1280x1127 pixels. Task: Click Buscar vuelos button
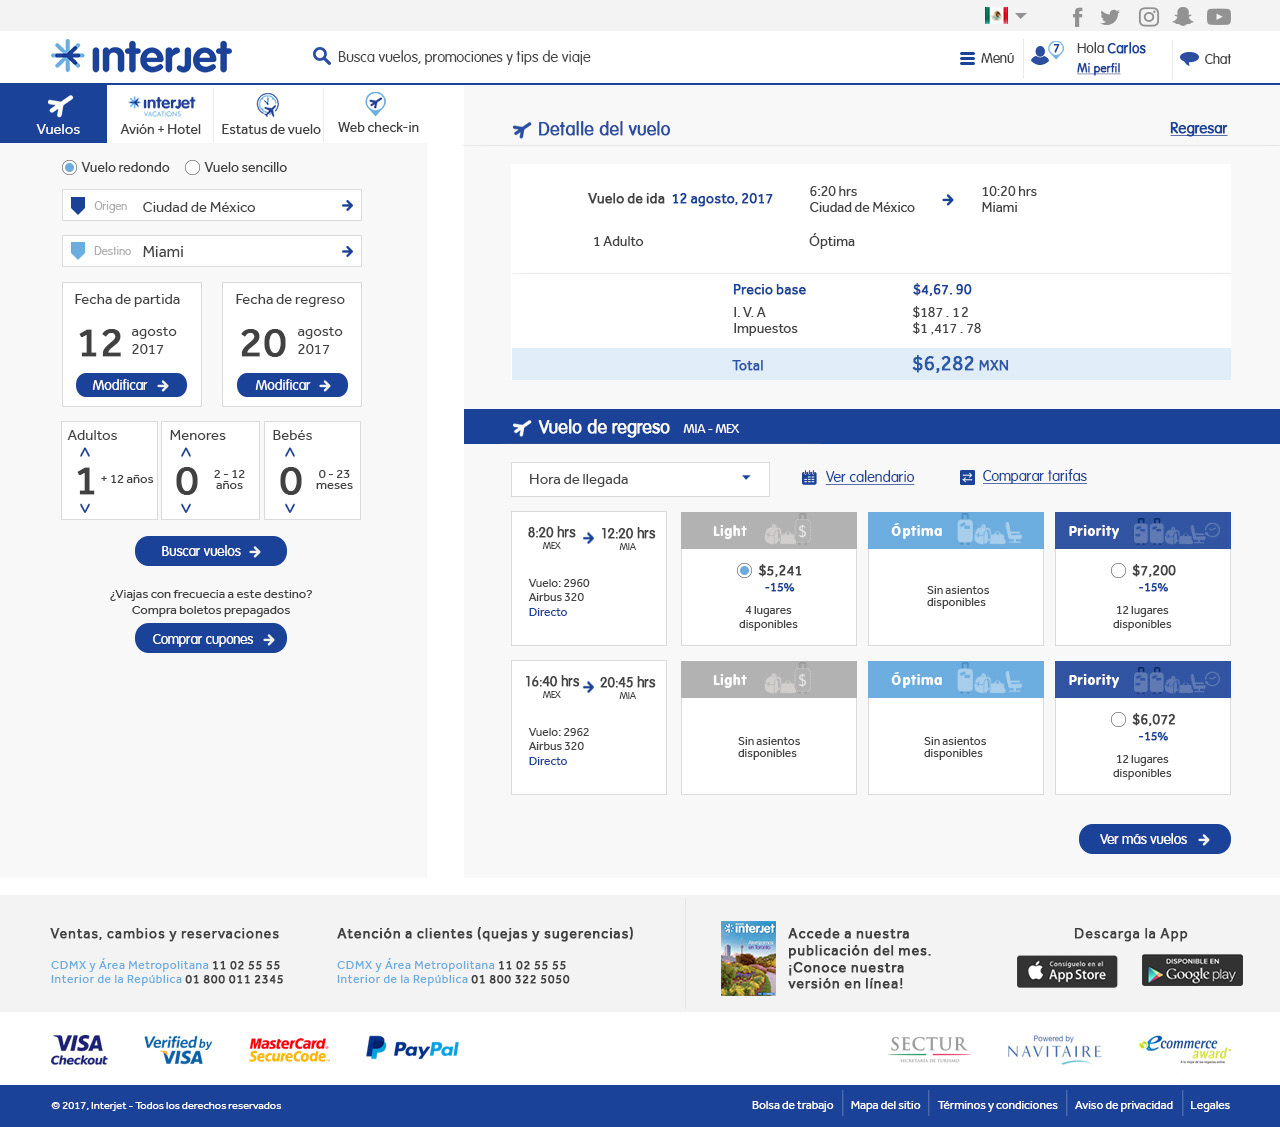211,551
